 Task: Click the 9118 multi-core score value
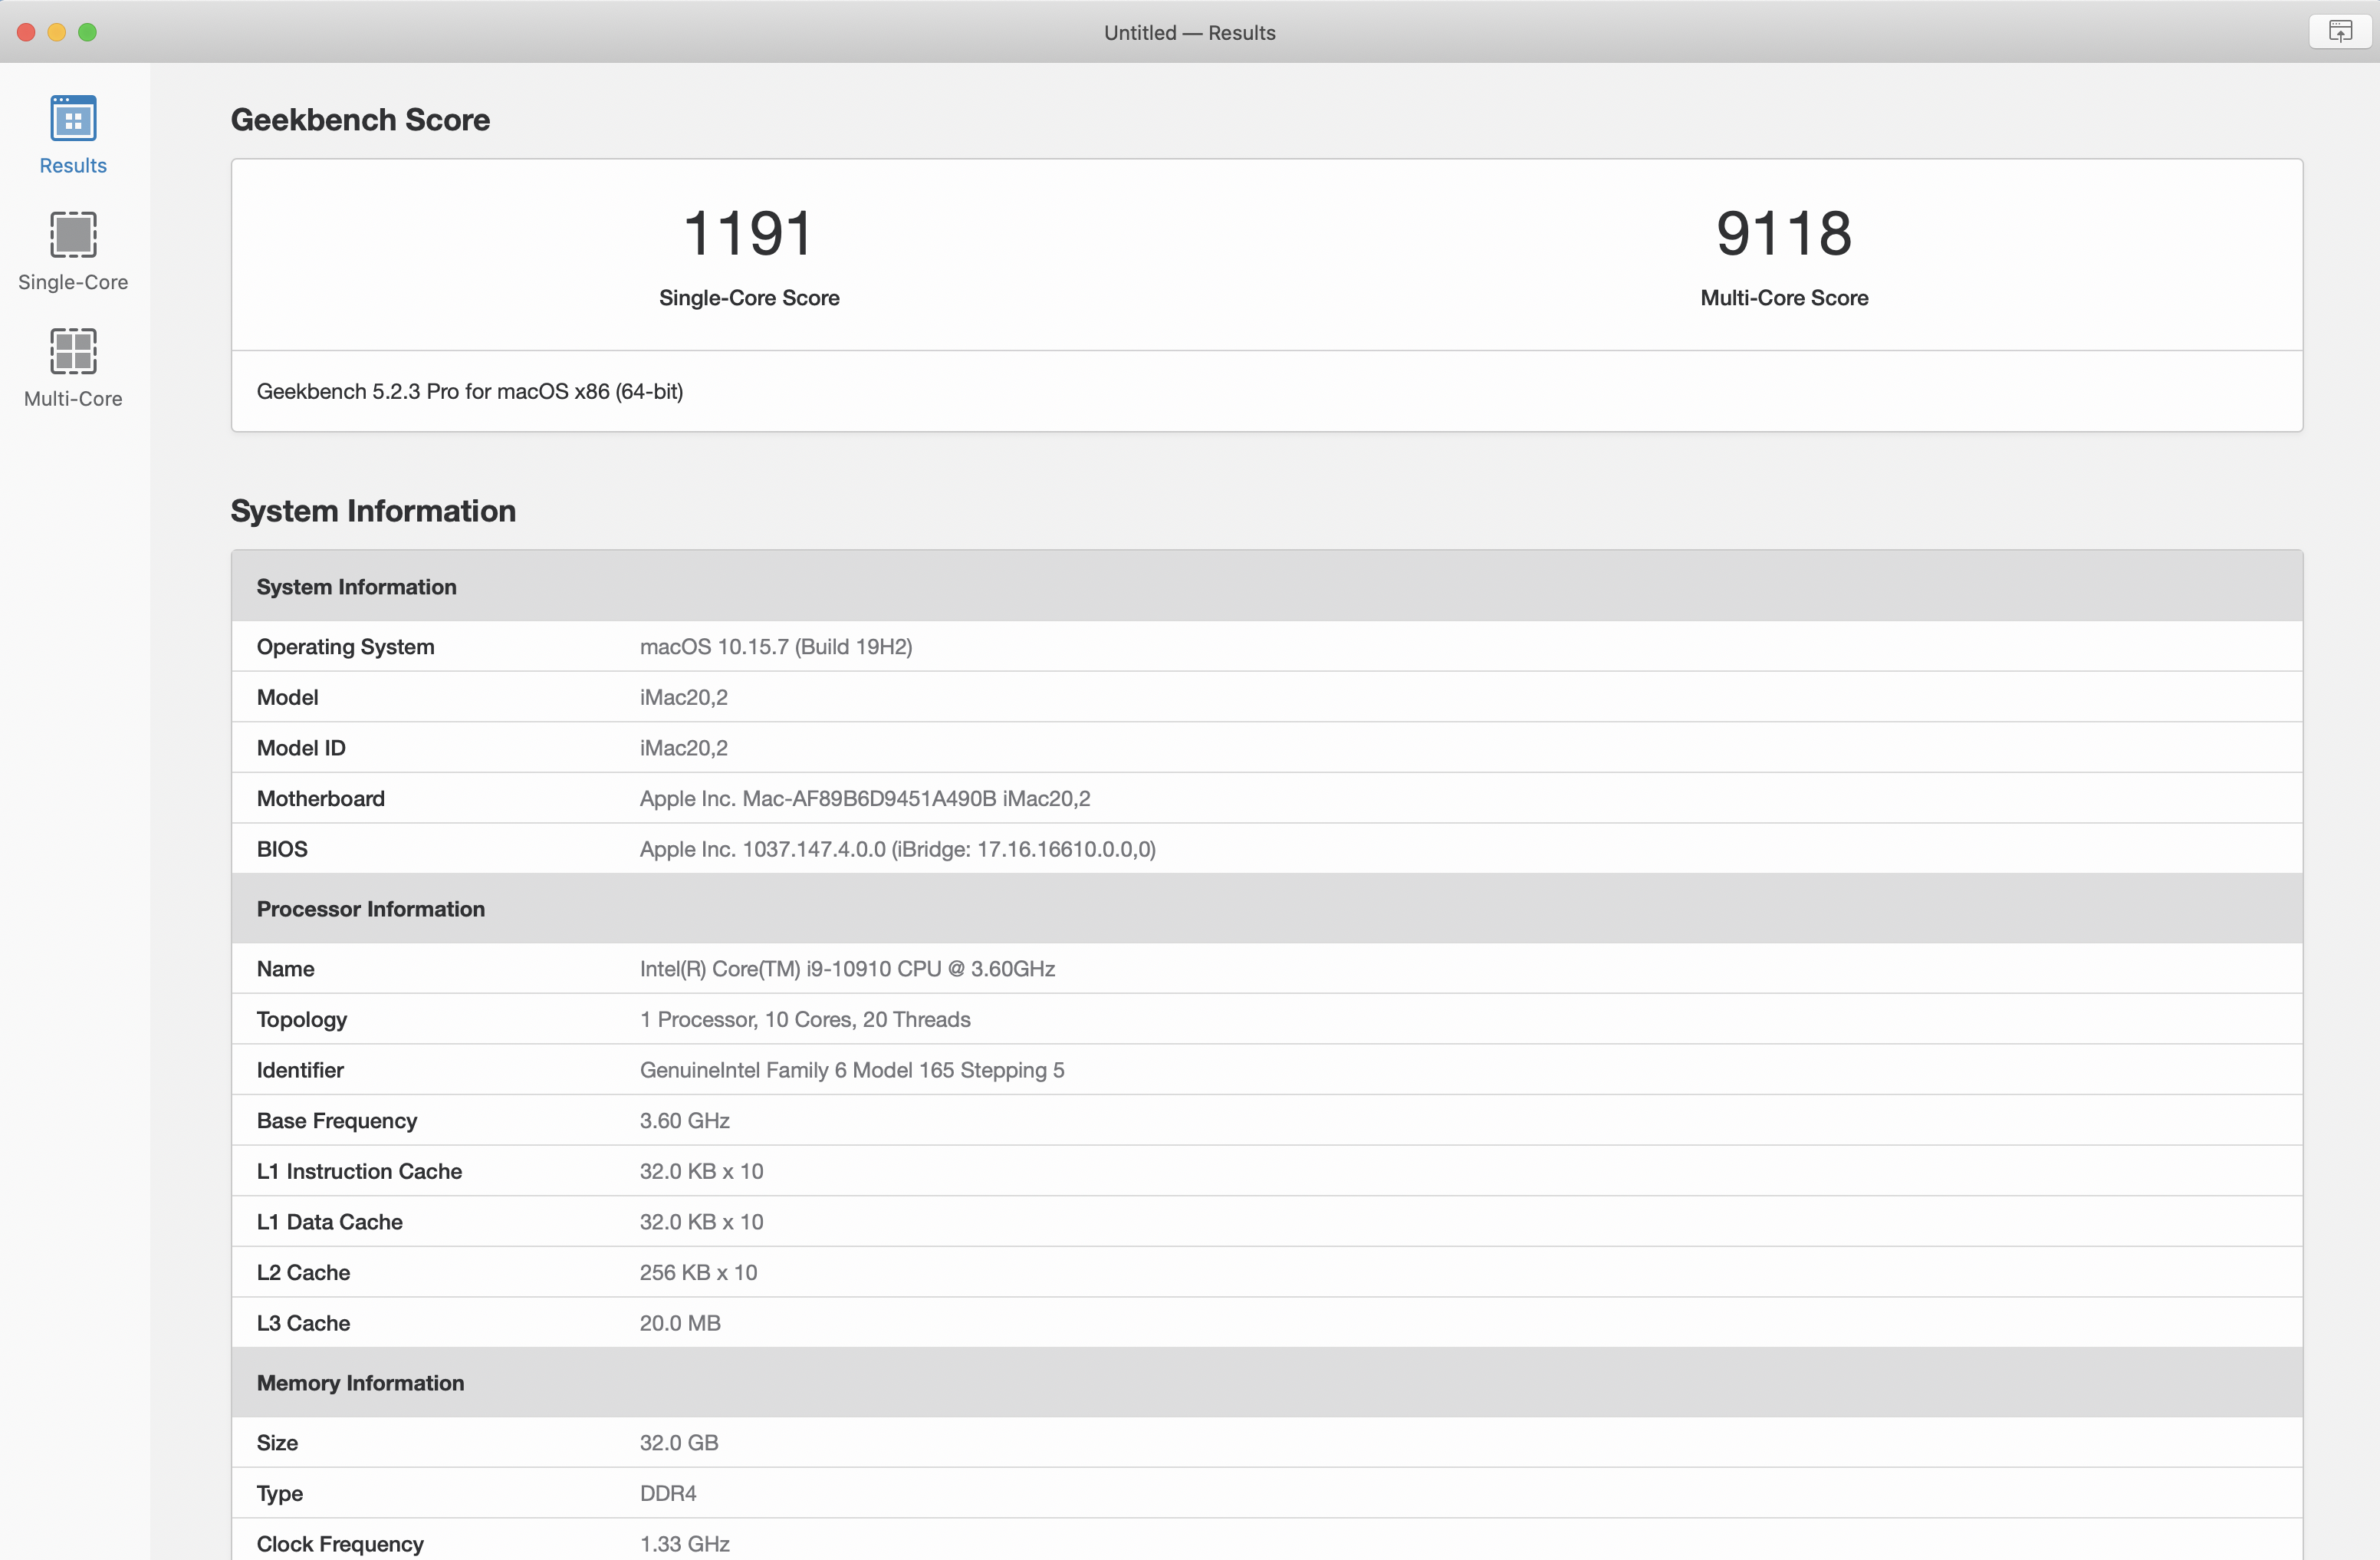[1784, 233]
